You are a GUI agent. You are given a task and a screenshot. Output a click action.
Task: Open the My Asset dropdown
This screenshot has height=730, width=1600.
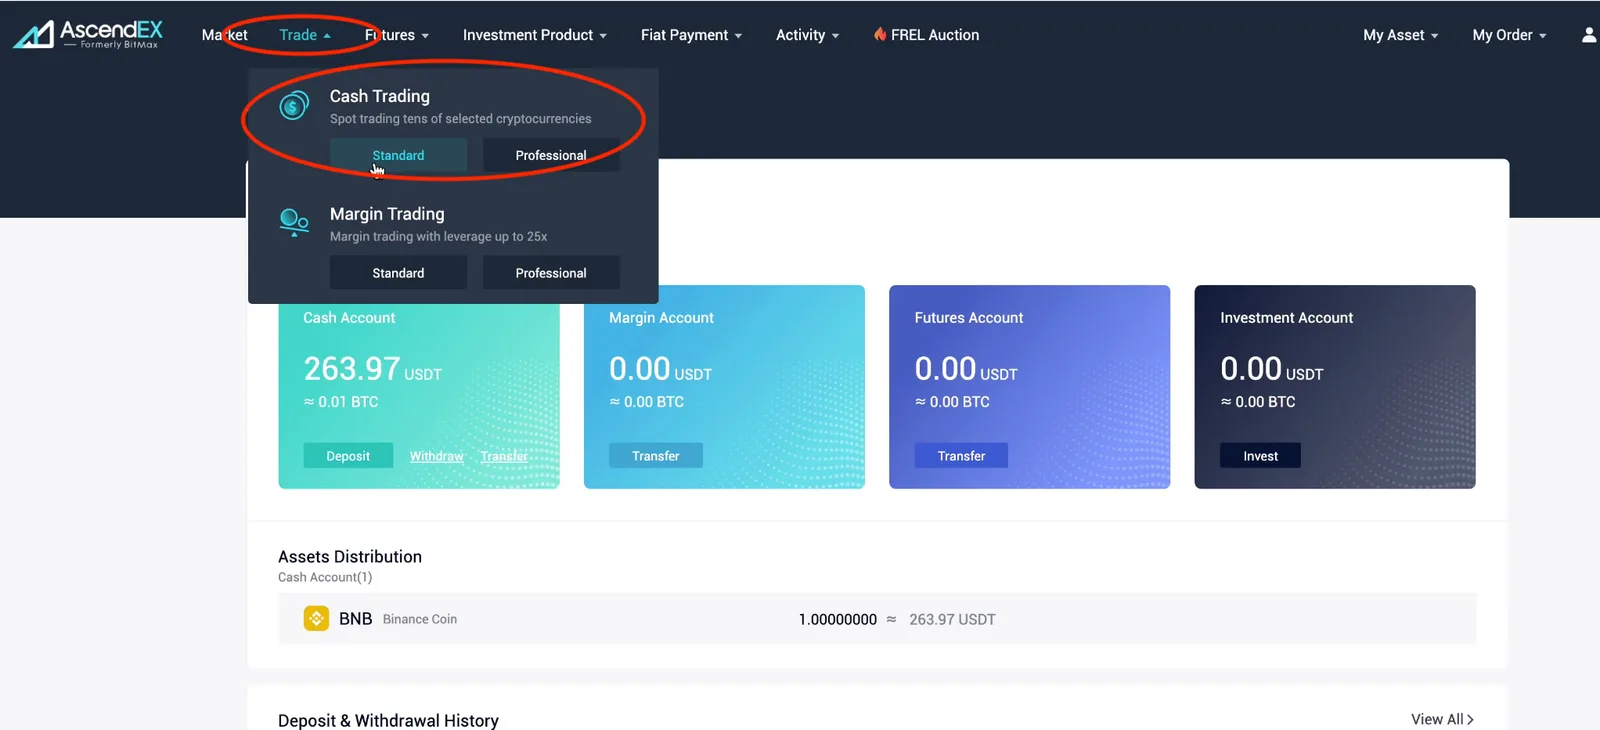(1401, 35)
